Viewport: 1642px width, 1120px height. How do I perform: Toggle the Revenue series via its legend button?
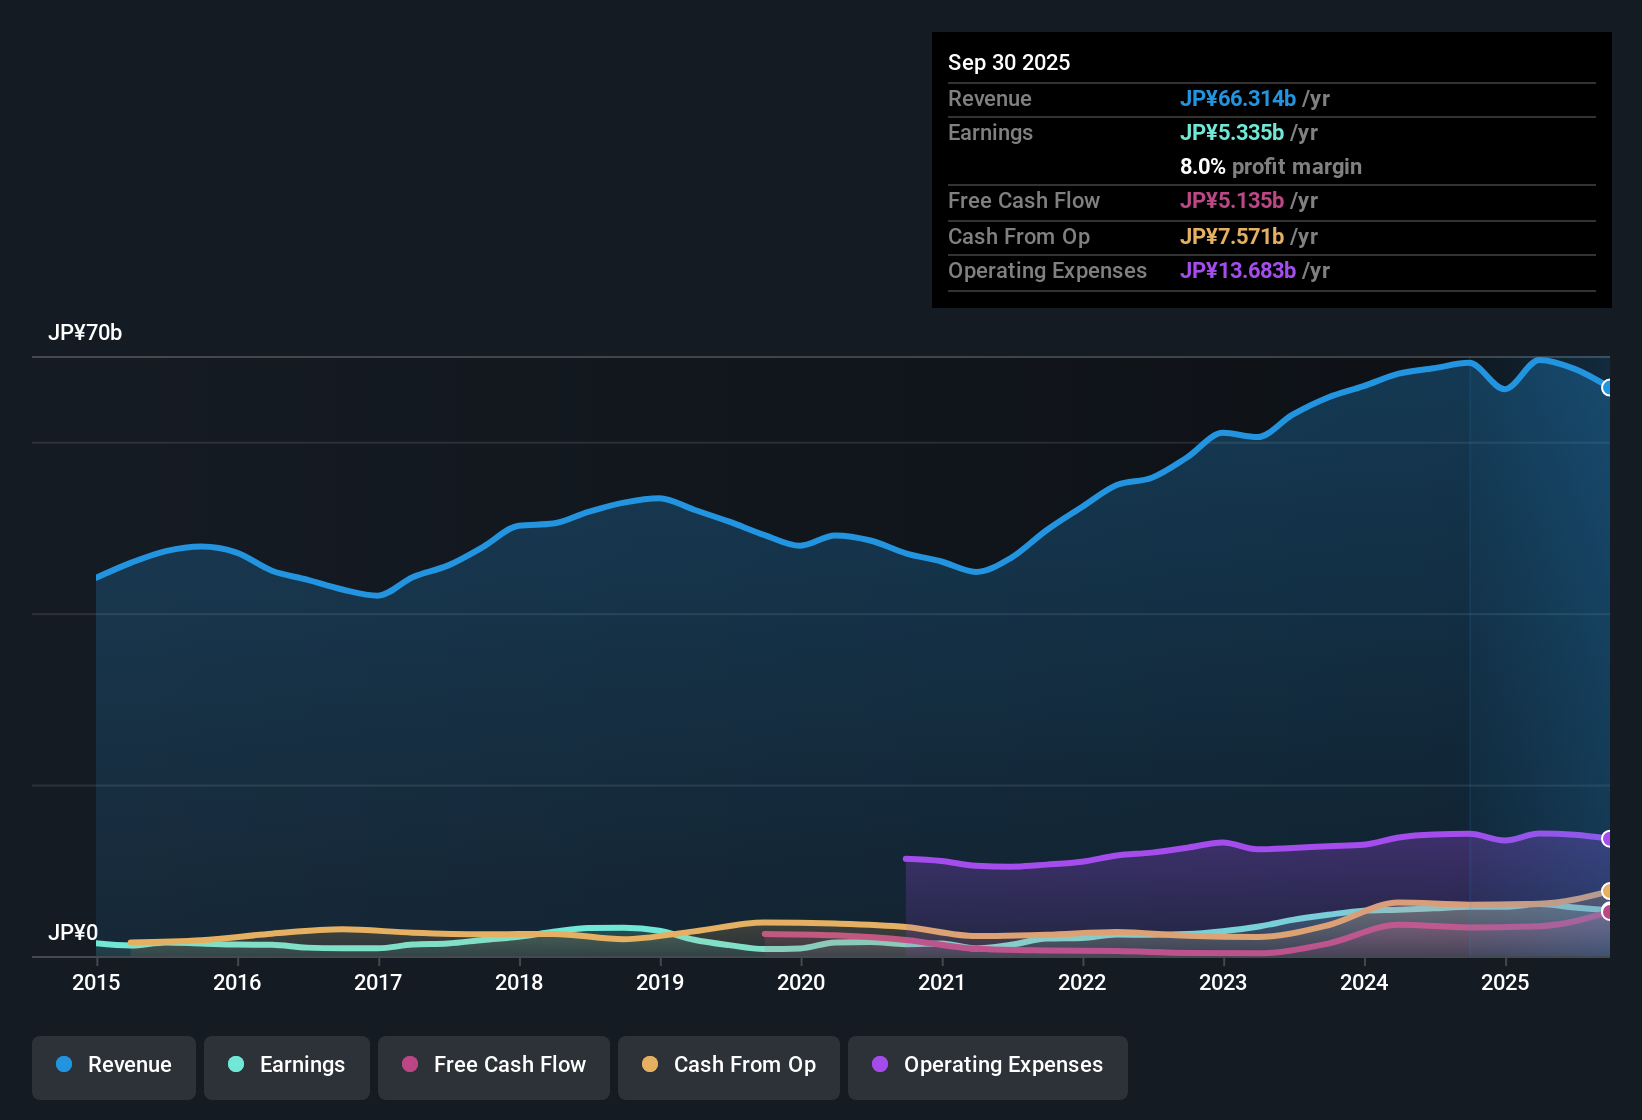[113, 1065]
